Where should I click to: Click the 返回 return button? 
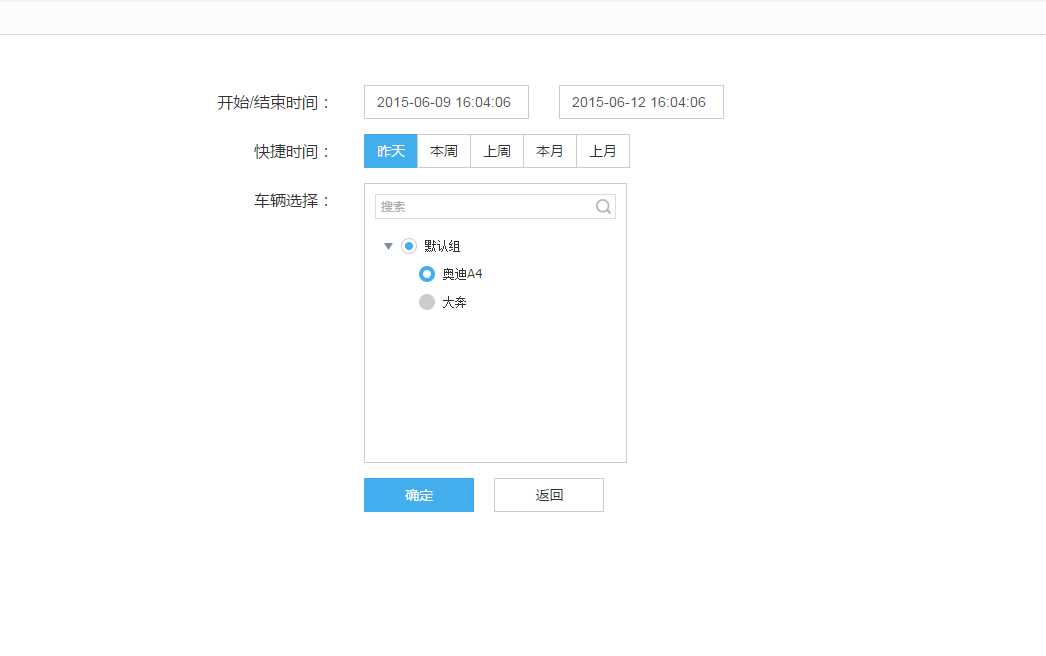point(548,494)
